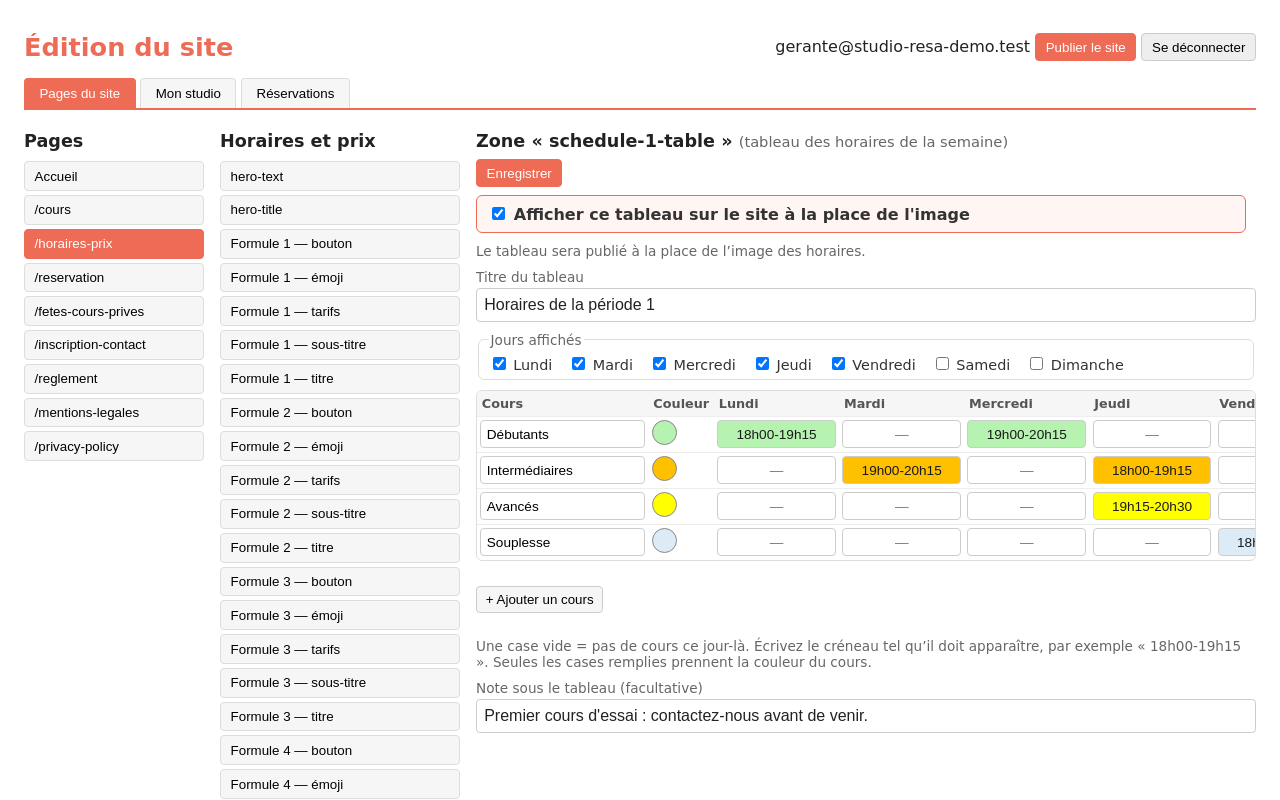Open the /fetes-cours-prives page entry

[x=114, y=311]
